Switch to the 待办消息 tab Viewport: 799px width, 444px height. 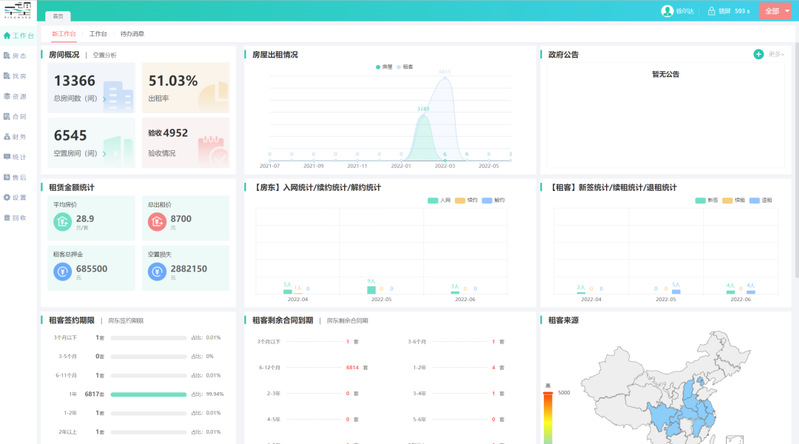(132, 34)
